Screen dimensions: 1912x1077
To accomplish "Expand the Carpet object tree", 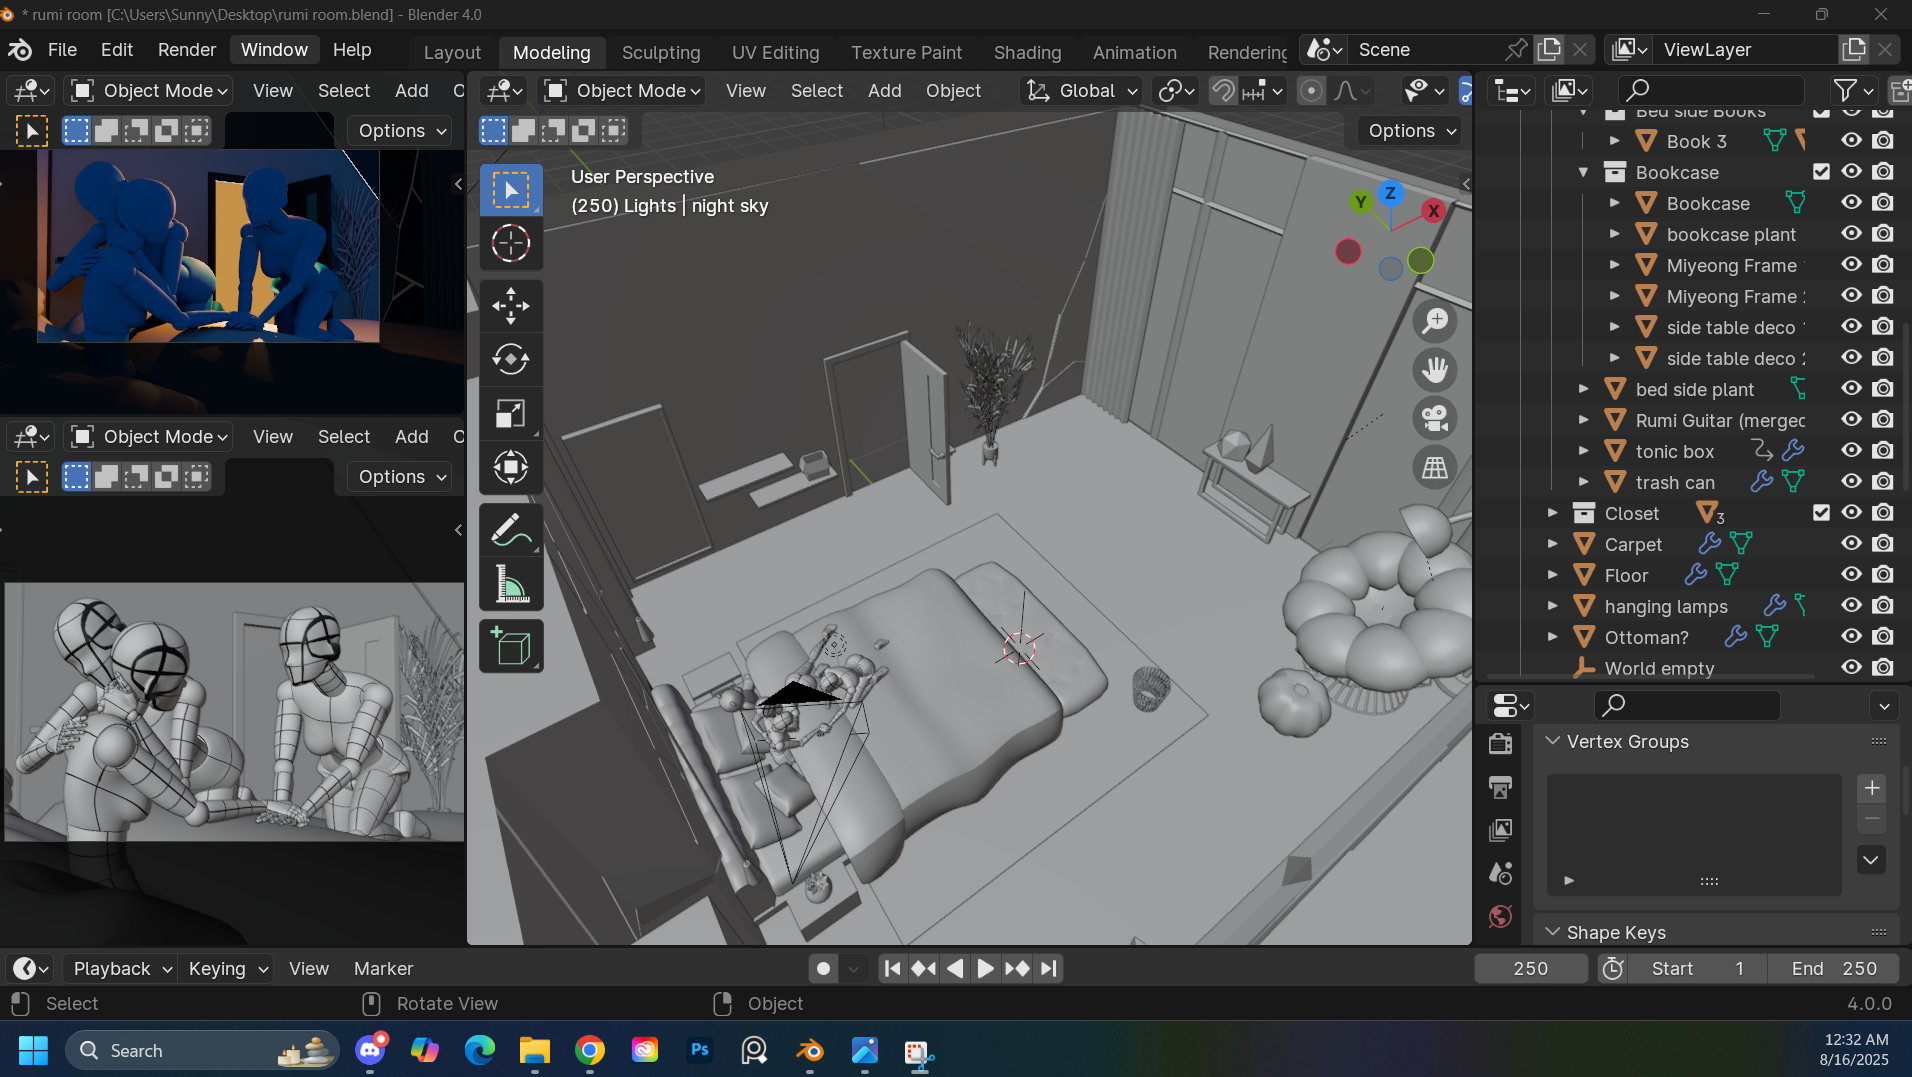I will (1552, 544).
